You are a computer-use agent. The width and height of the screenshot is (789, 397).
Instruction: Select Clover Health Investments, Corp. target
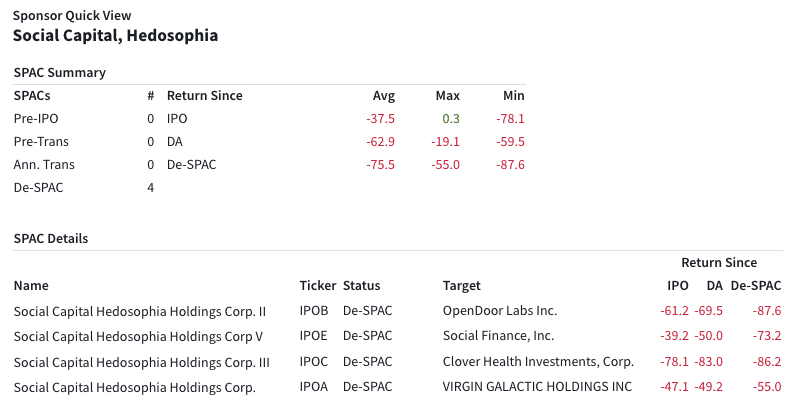pos(538,362)
